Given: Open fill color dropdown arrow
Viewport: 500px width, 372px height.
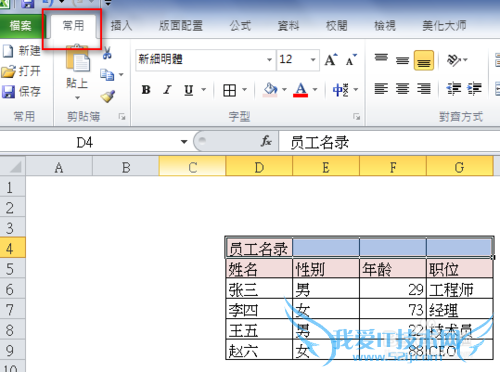Looking at the screenshot, I should pos(284,90).
